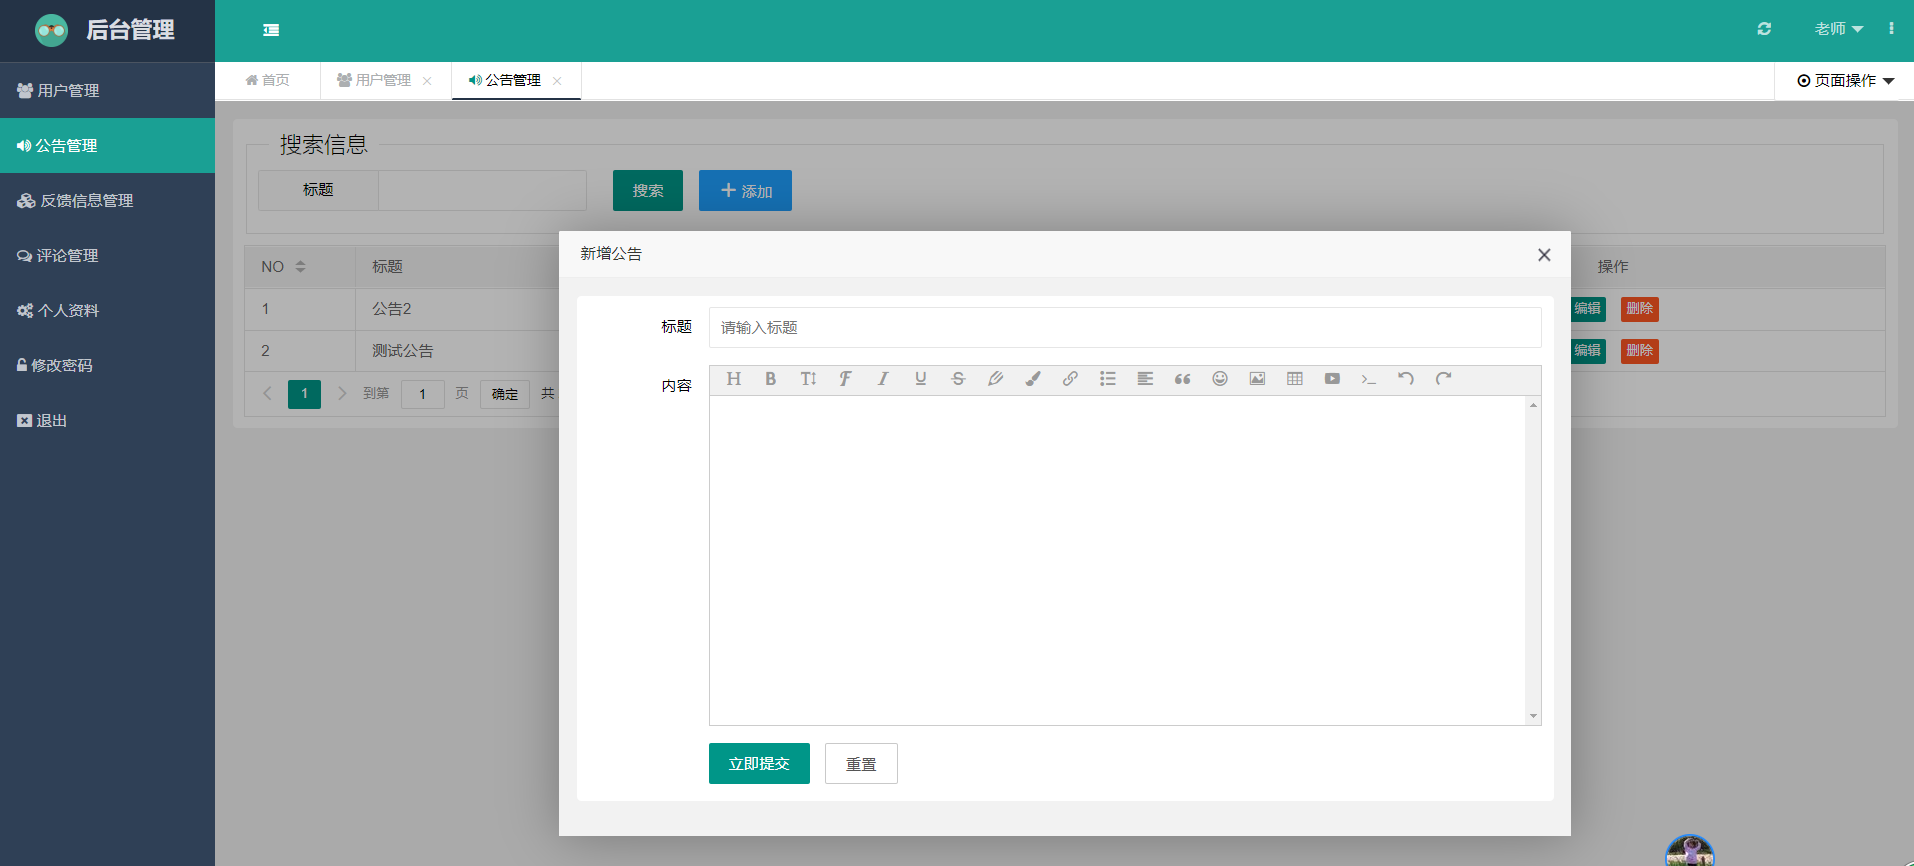Open 修改密码 in the sidebar
This screenshot has height=866, width=1914.
click(x=107, y=366)
